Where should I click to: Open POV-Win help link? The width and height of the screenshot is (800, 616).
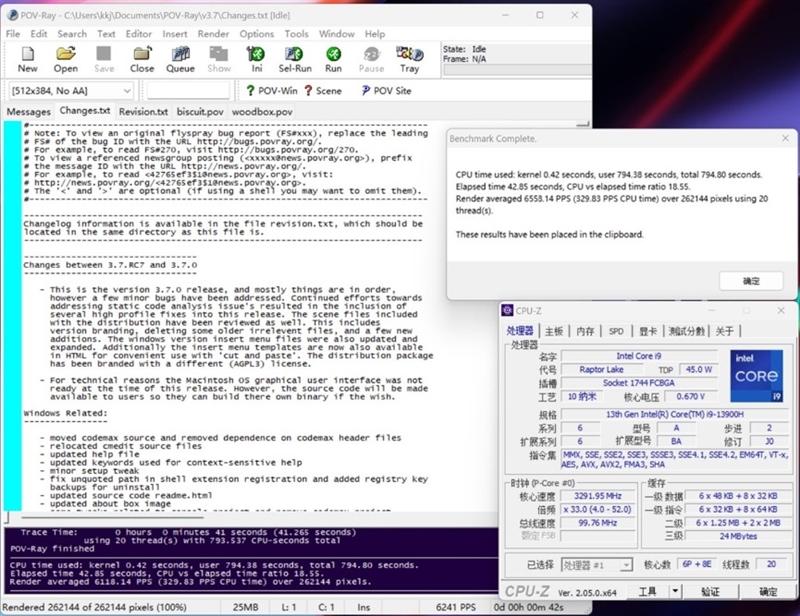(x=271, y=91)
